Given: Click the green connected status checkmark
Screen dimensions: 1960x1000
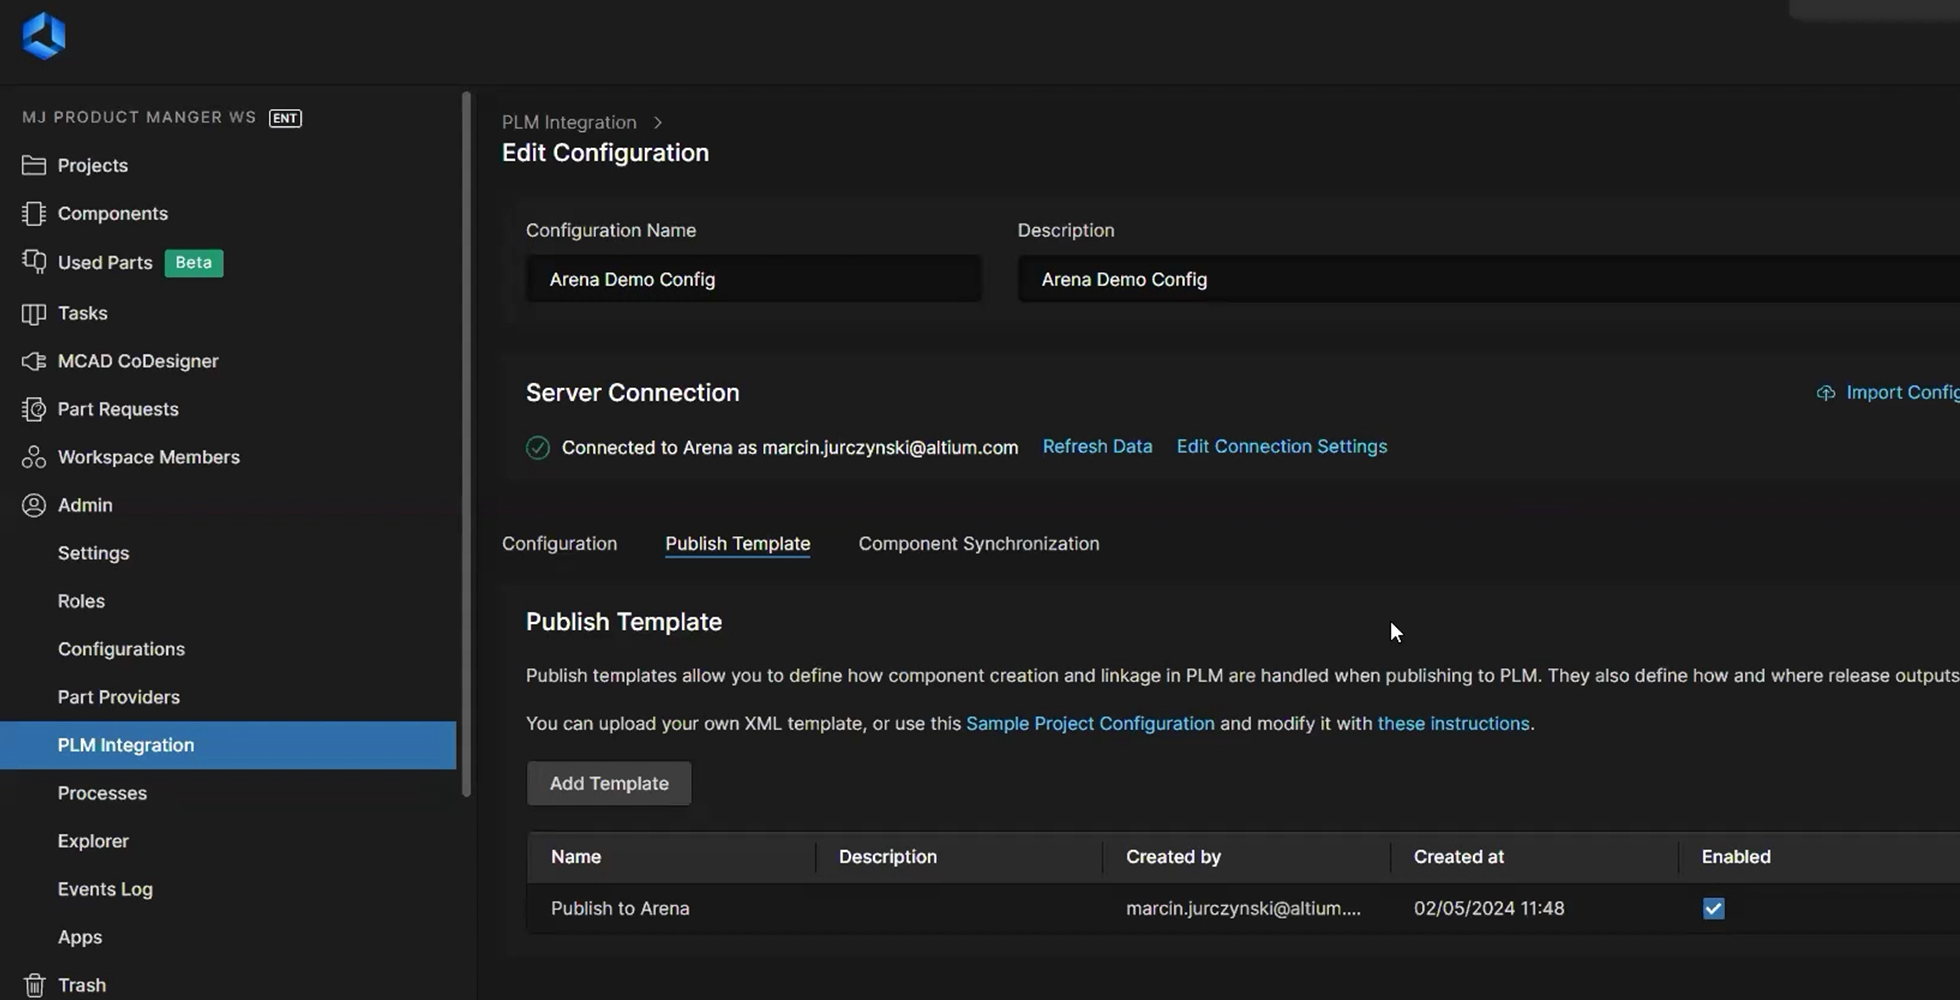Looking at the screenshot, I should tap(538, 447).
